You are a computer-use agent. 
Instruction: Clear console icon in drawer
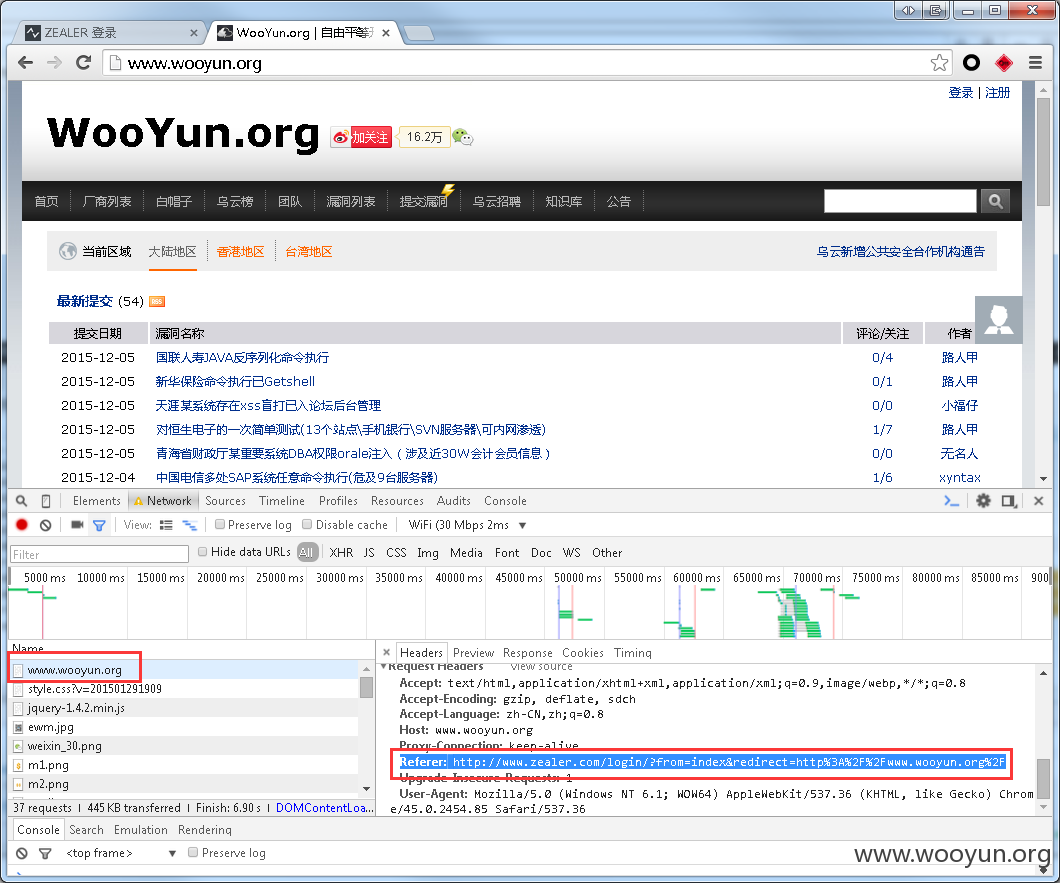click(x=22, y=853)
